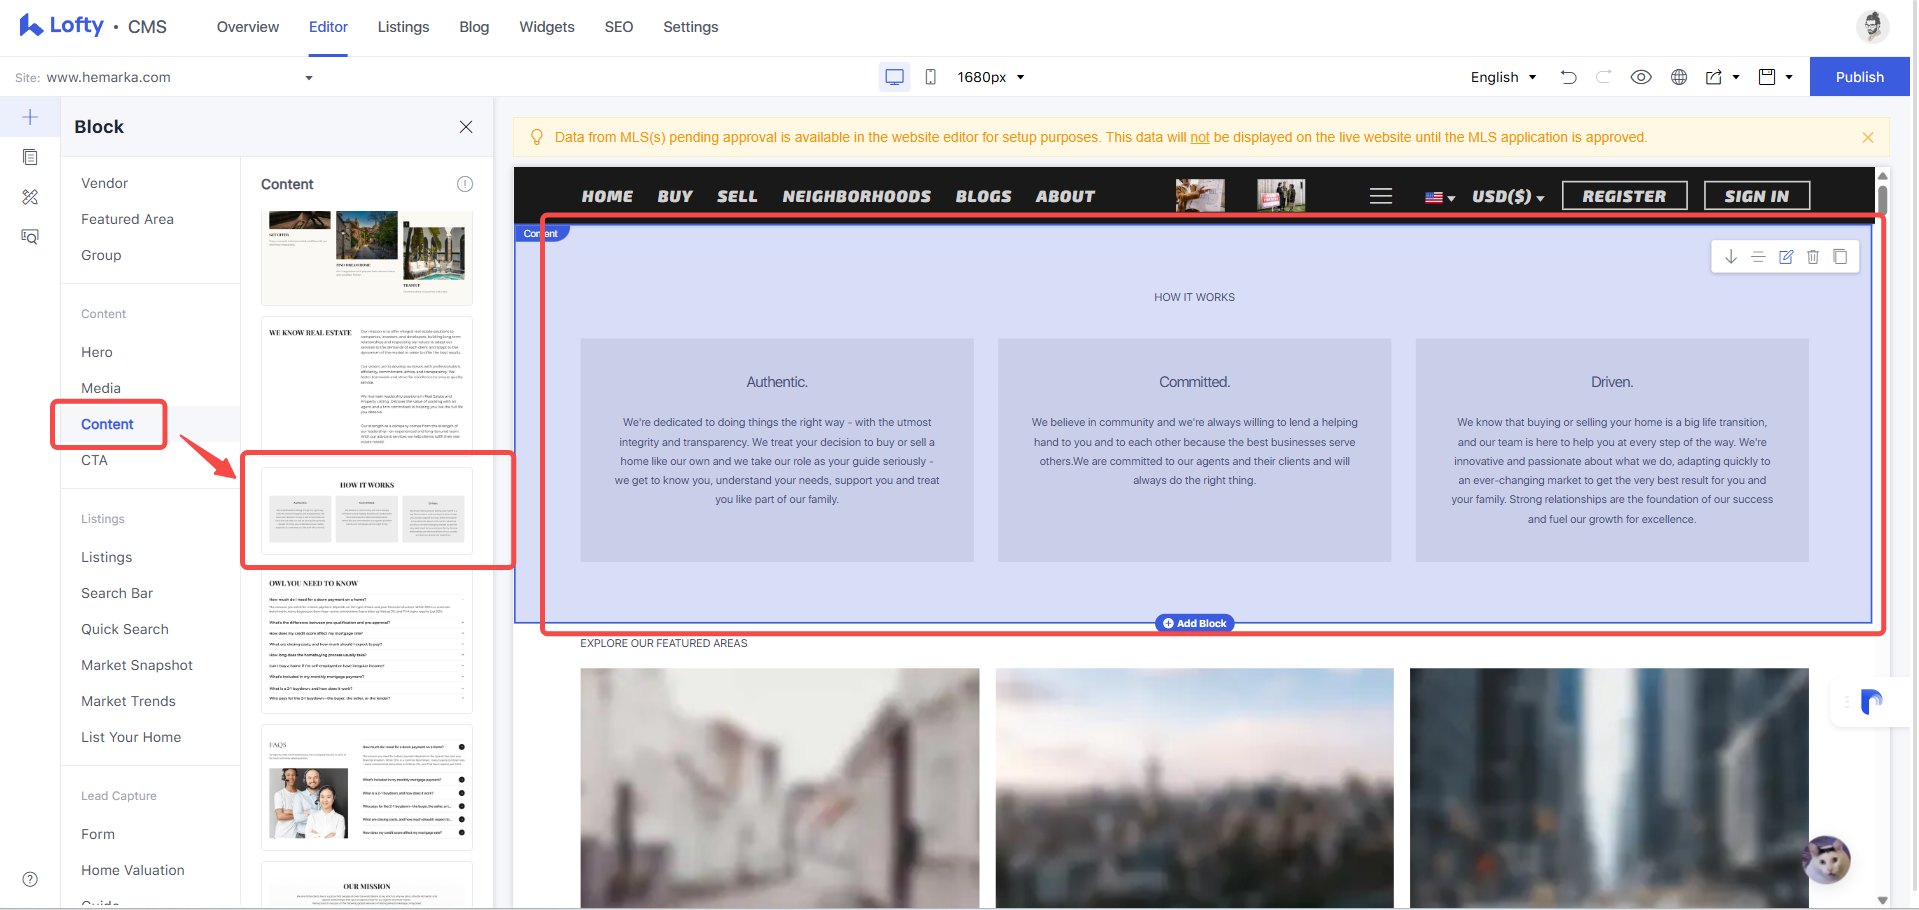Select the Form block category
This screenshot has width=1919, height=910.
(98, 834)
